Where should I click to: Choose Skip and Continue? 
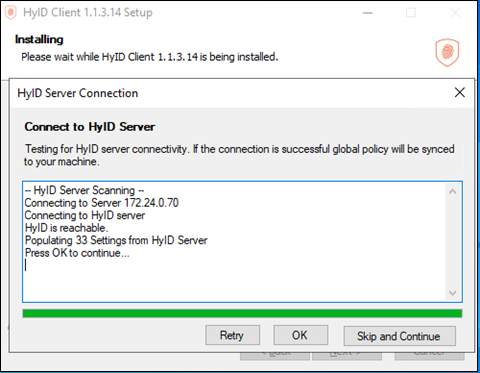(399, 336)
